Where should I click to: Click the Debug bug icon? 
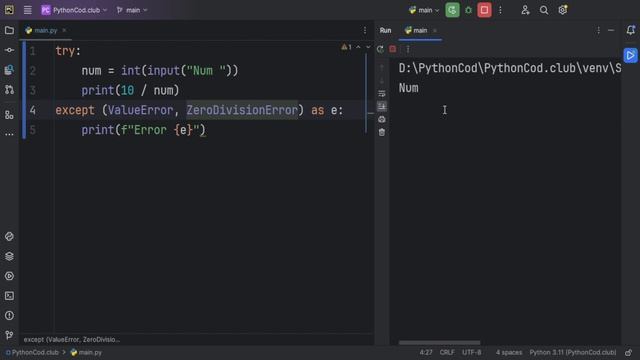pyautogui.click(x=469, y=10)
